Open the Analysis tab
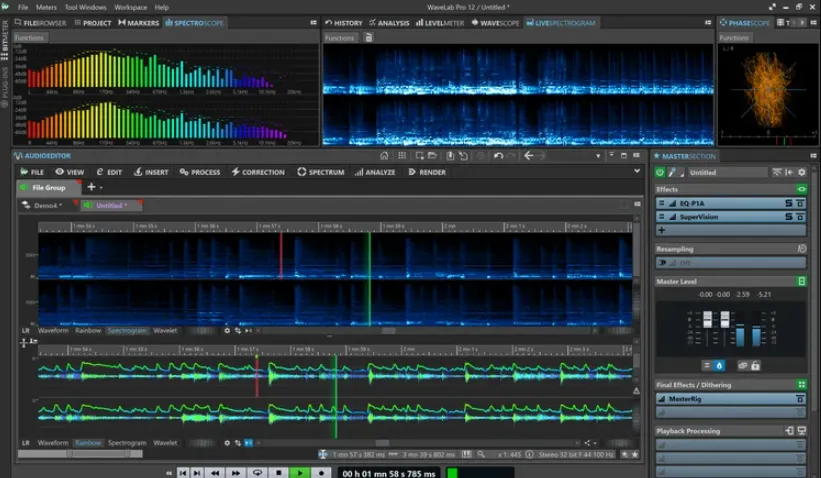The height and width of the screenshot is (478, 821). [389, 23]
